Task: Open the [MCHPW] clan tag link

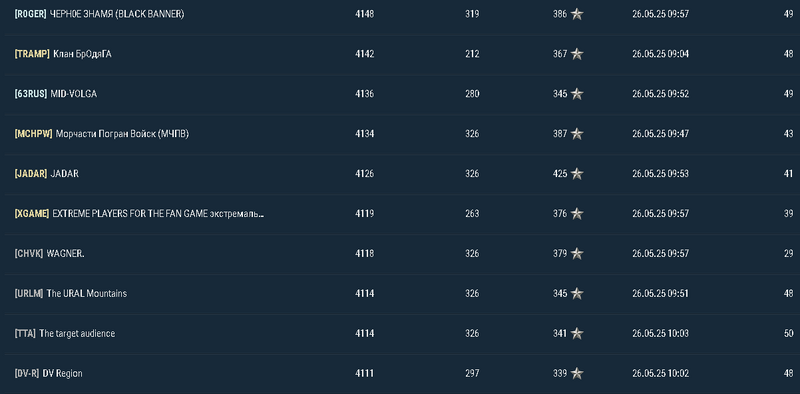Action: point(34,134)
